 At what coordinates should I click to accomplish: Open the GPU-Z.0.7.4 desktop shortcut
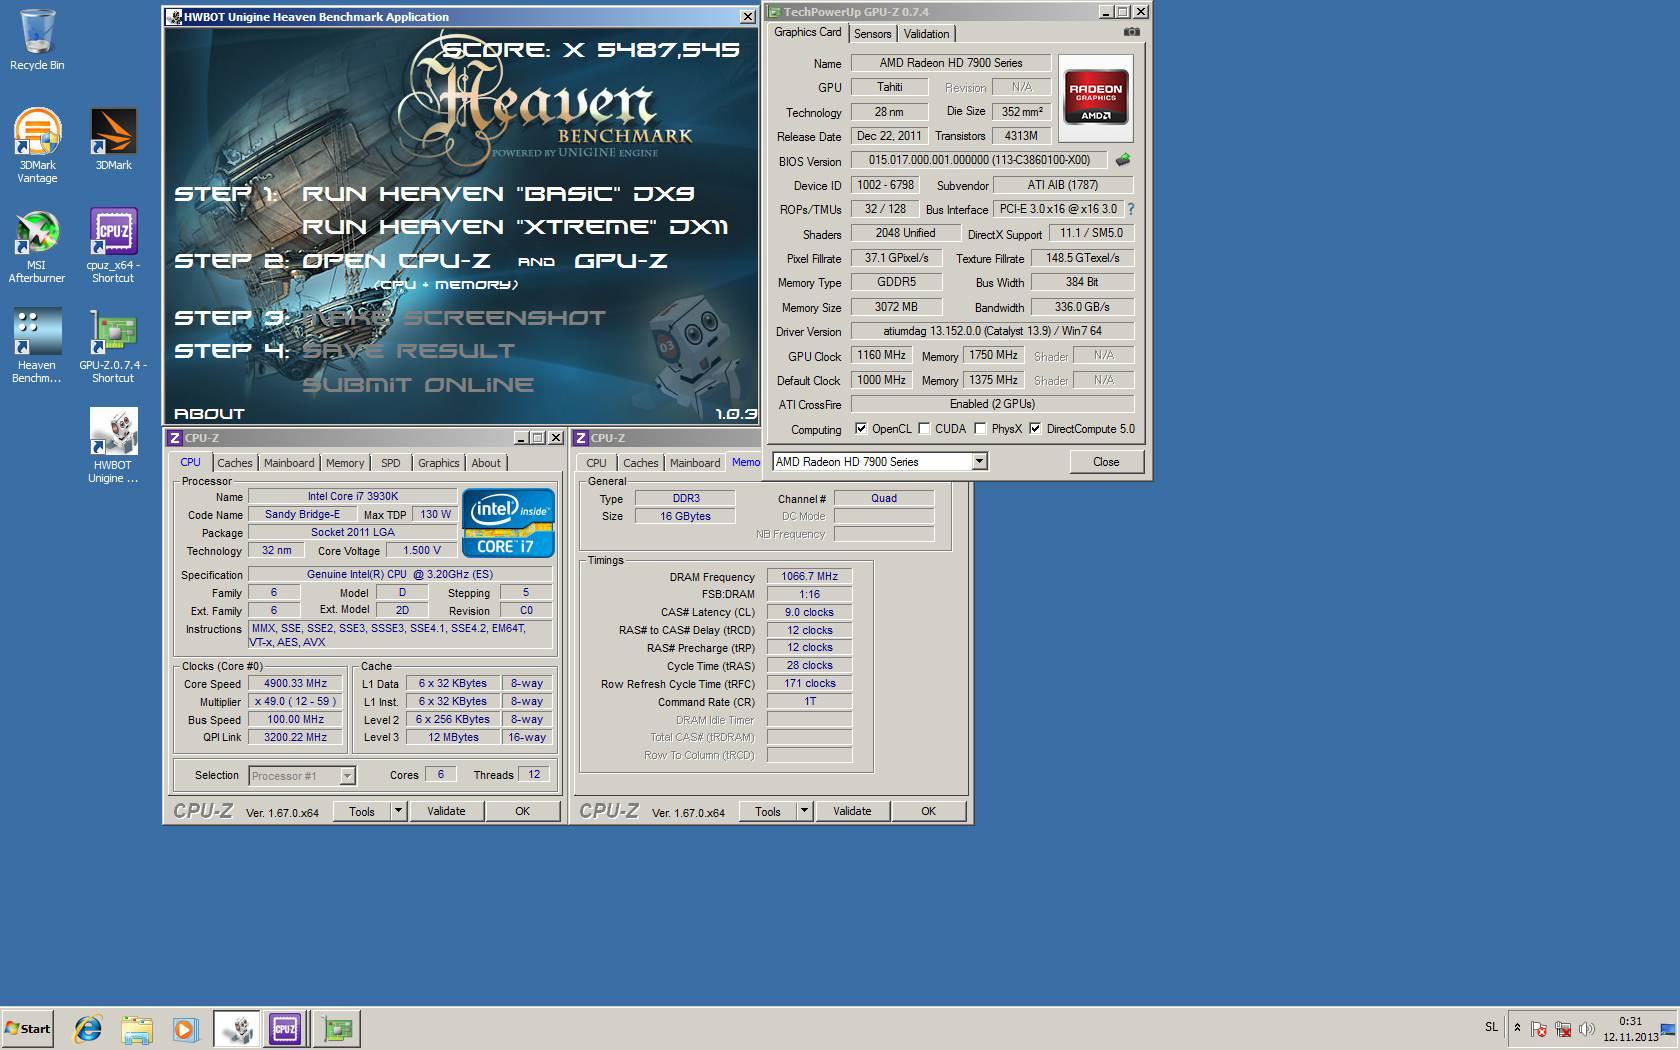[x=113, y=346]
